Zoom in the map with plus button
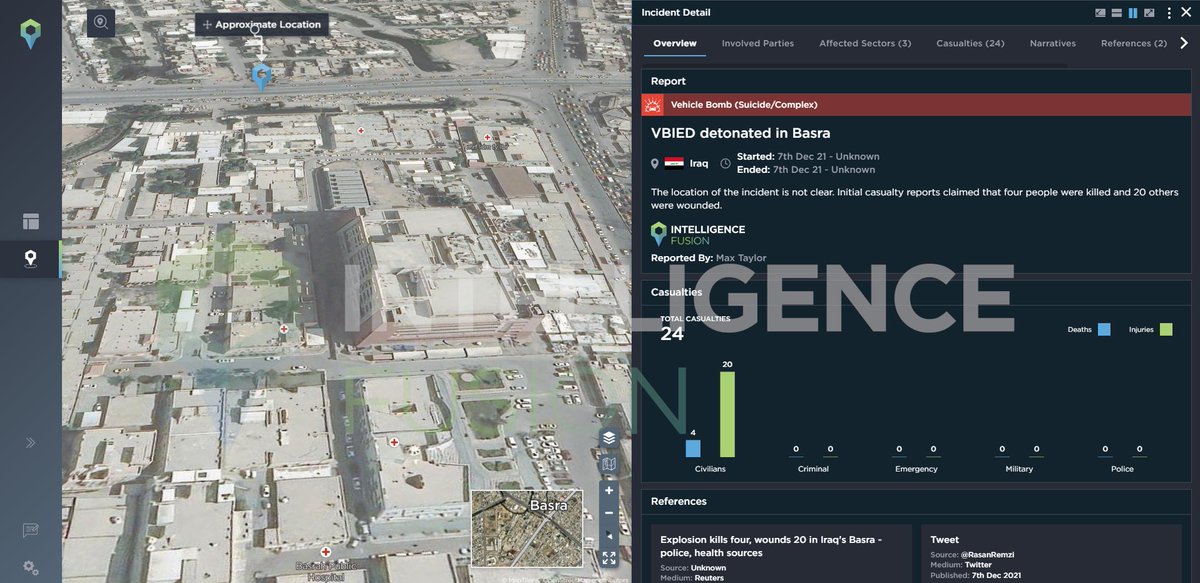1200x583 pixels. [x=609, y=491]
